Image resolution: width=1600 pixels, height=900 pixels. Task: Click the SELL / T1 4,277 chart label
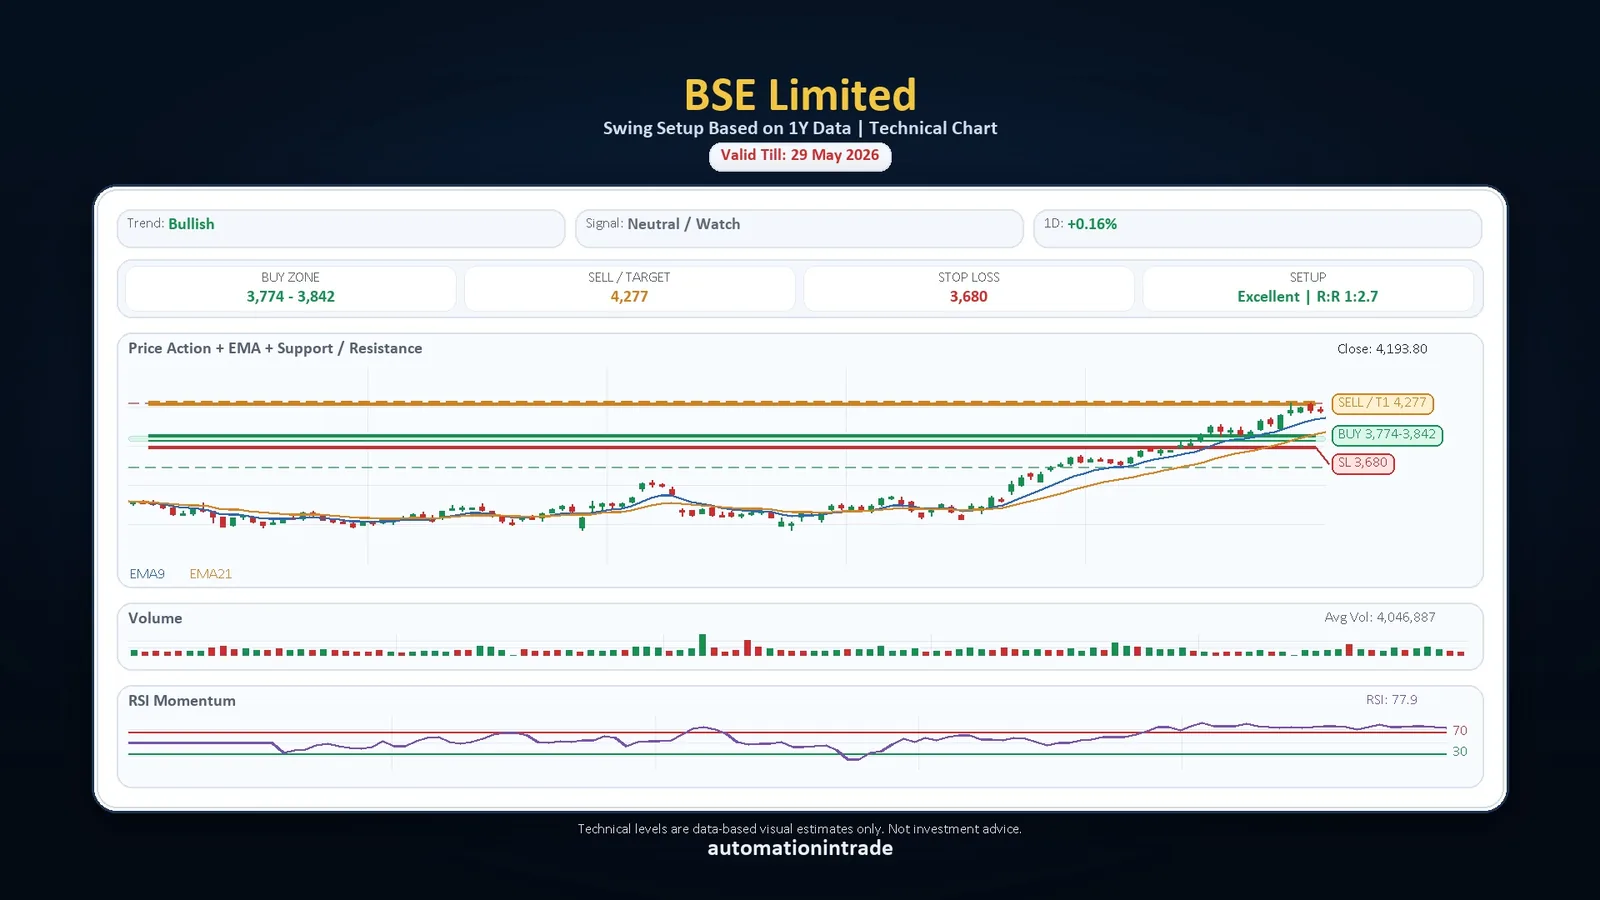pos(1382,403)
